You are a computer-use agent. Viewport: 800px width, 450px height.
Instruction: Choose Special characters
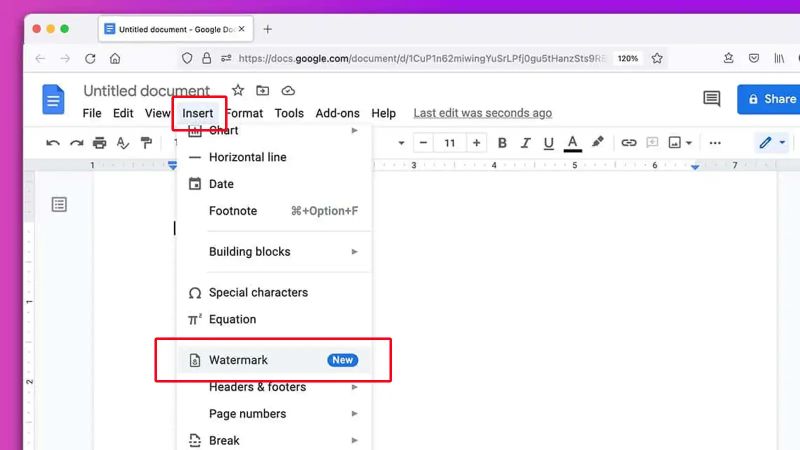274,292
